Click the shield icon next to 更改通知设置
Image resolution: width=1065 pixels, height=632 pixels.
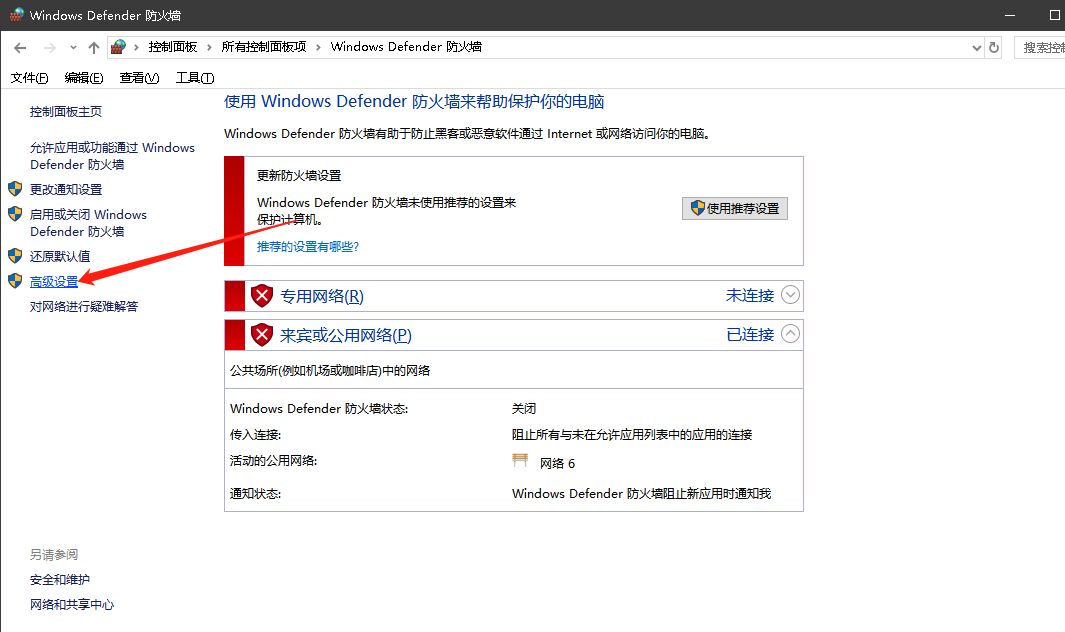tap(15, 189)
